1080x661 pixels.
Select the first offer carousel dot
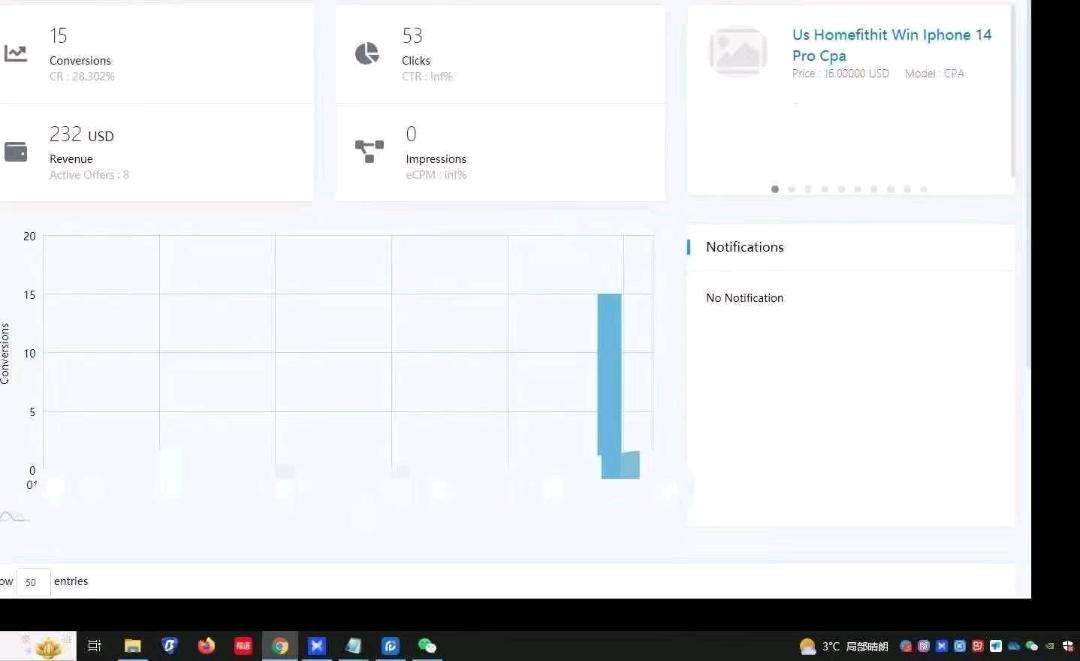coord(775,189)
